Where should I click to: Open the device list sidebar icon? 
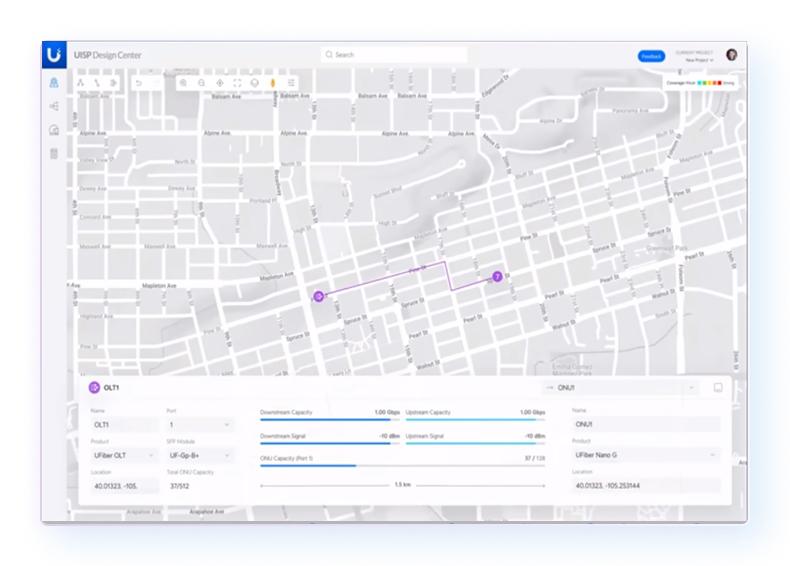54,153
